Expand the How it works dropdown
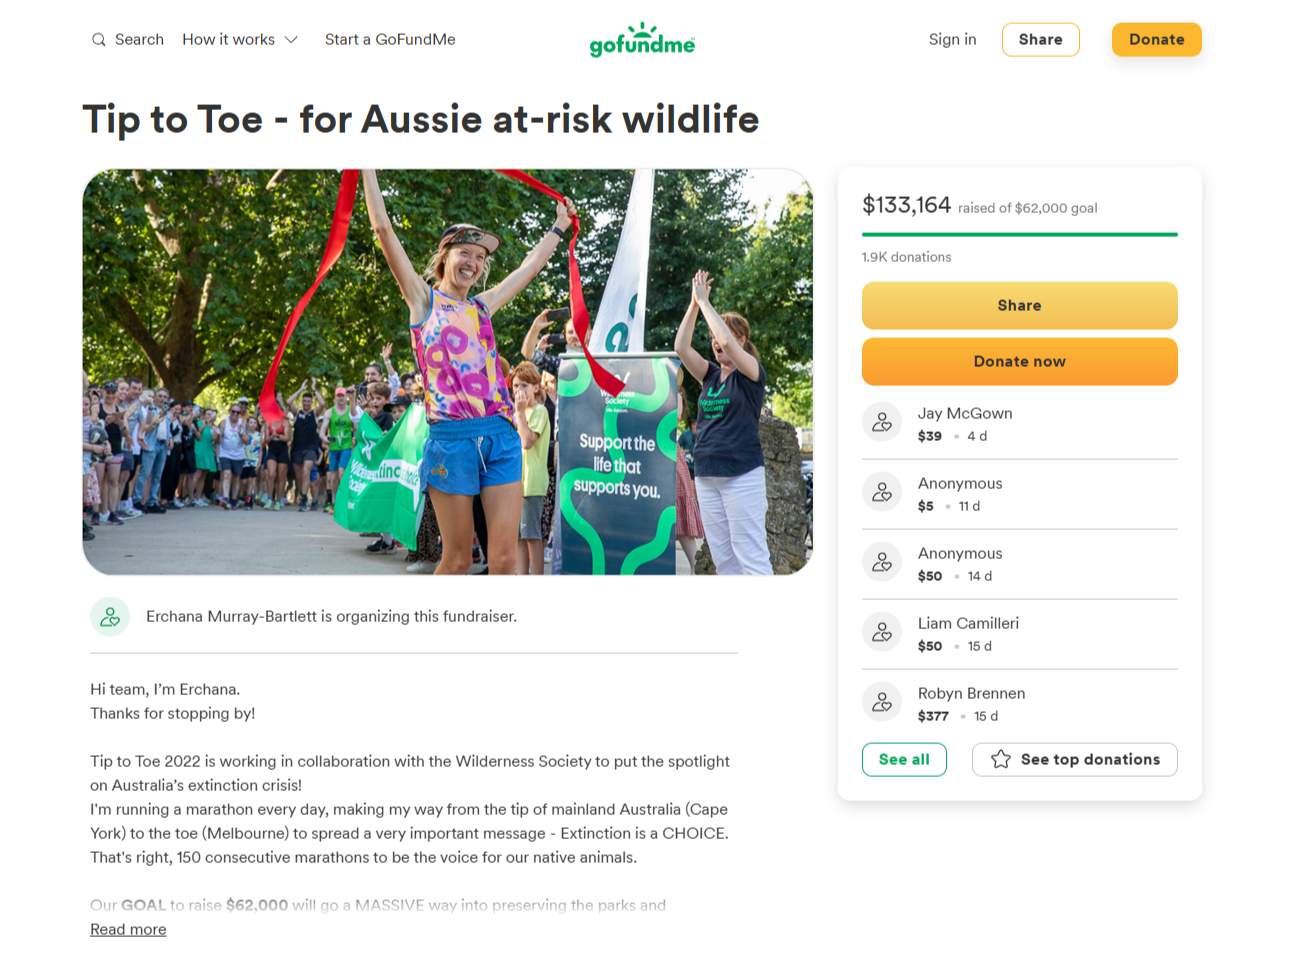The image size is (1300, 976). coord(229,40)
